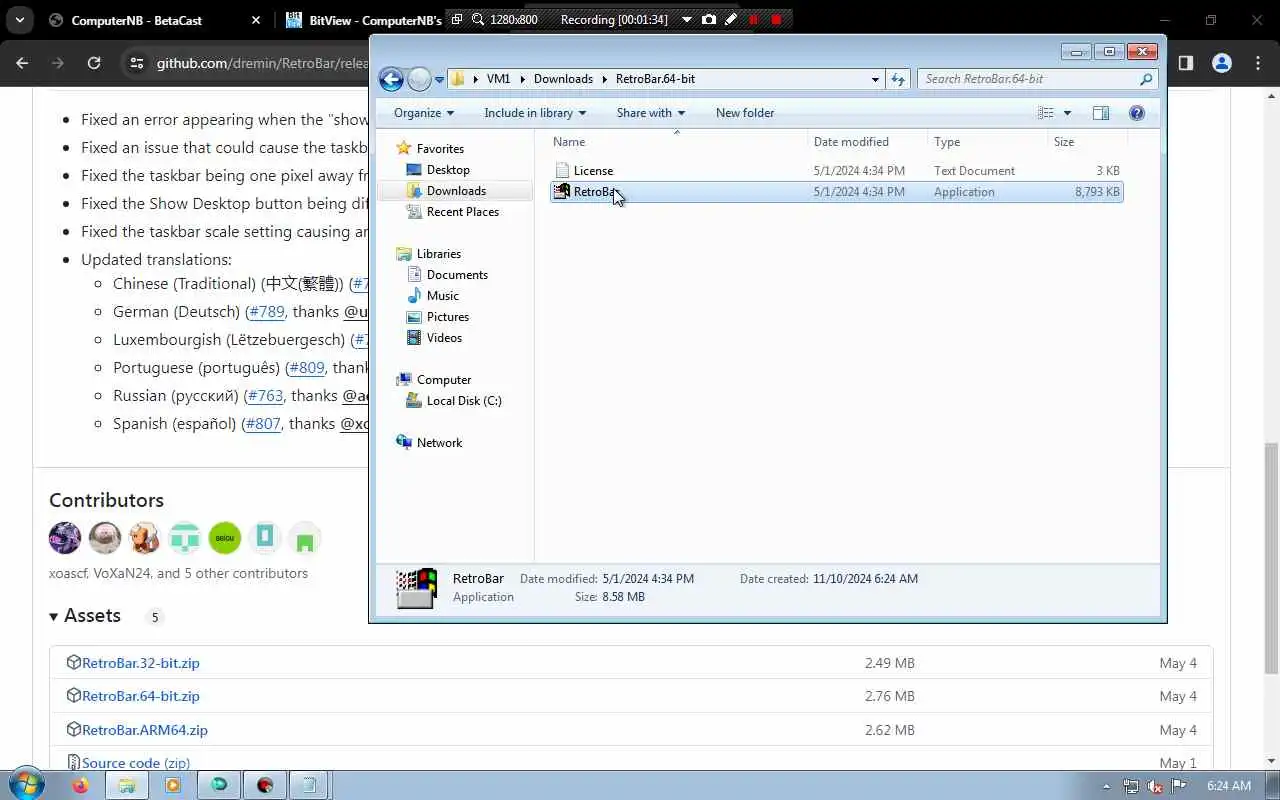Viewport: 1280px width, 800px height.
Task: Open Music library
Action: pos(442,296)
